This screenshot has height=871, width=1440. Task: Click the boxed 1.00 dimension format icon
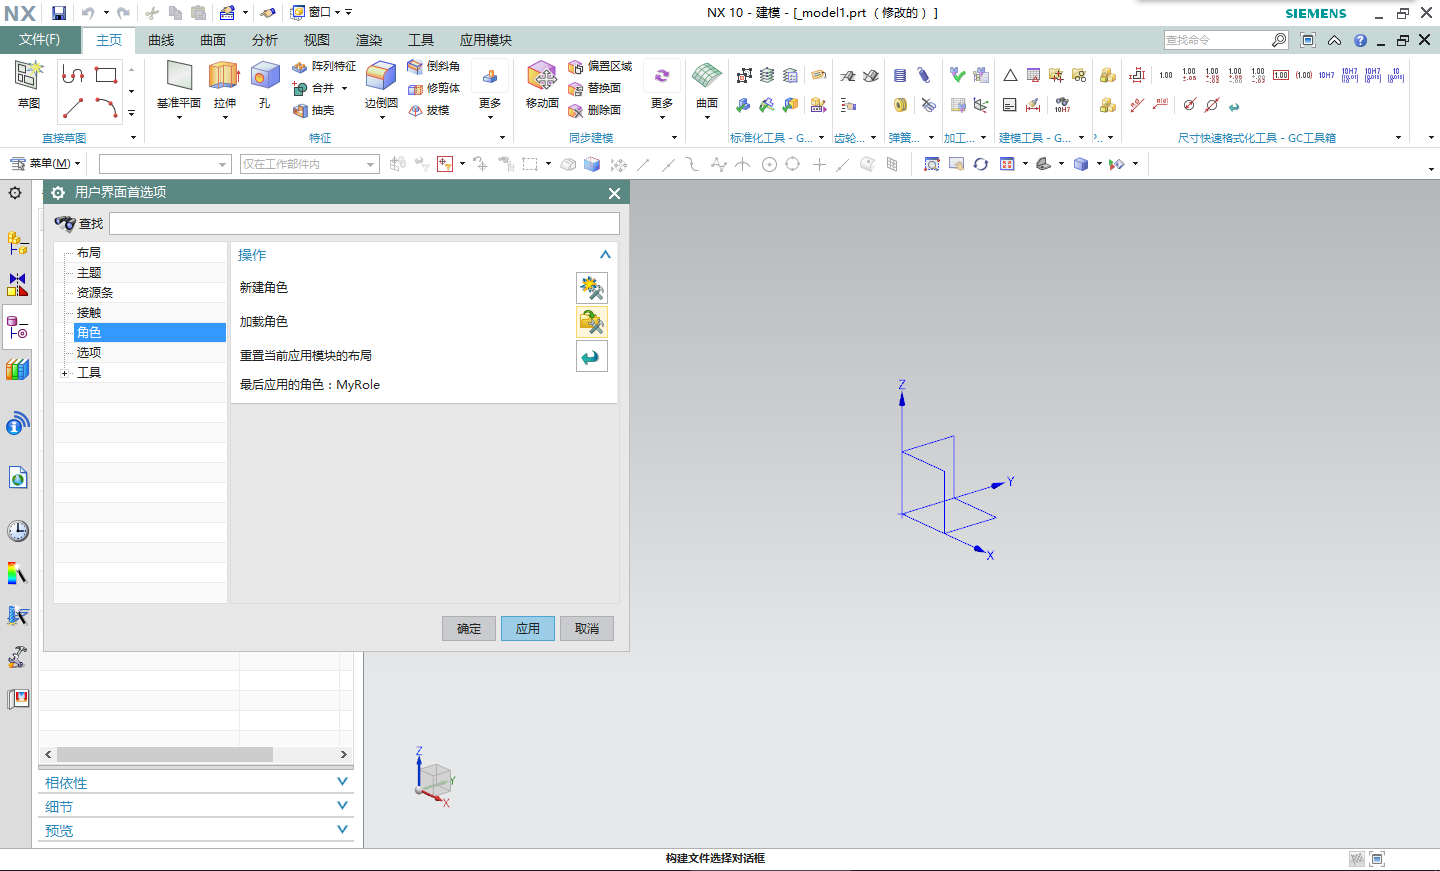pyautogui.click(x=1281, y=75)
